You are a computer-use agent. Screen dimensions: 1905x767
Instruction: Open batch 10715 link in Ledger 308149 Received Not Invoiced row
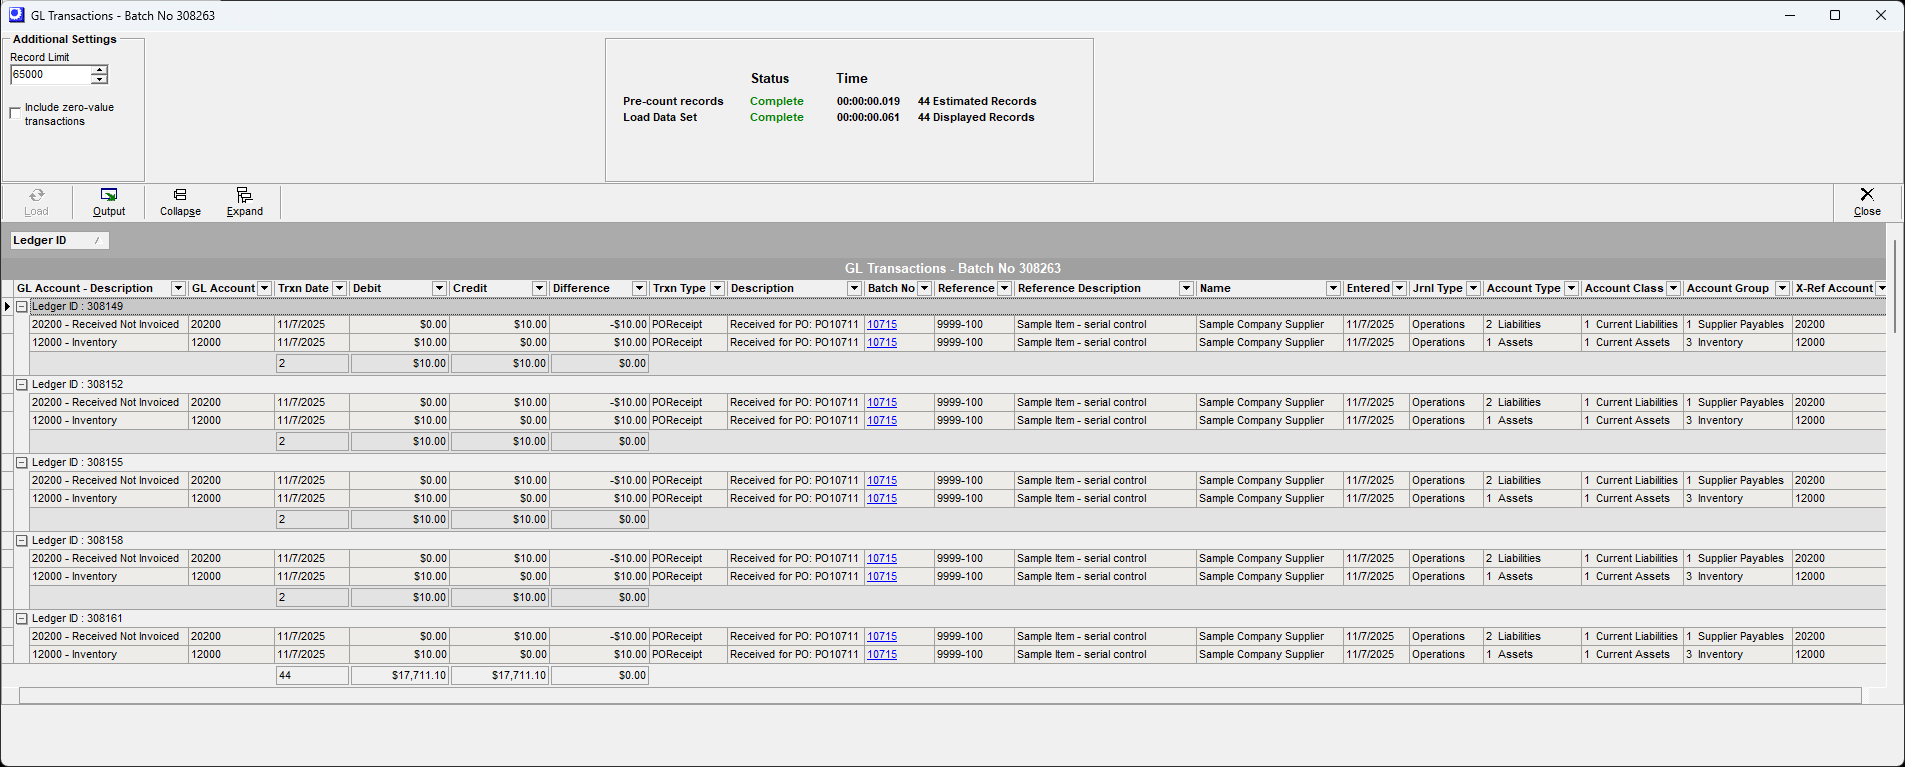(x=882, y=324)
